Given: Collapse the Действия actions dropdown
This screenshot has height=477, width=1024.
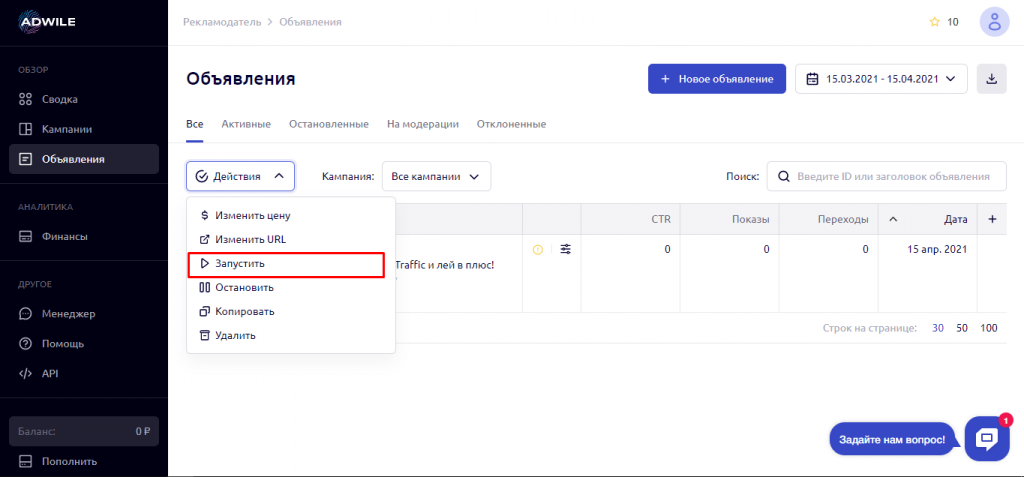Looking at the screenshot, I should pyautogui.click(x=240, y=176).
